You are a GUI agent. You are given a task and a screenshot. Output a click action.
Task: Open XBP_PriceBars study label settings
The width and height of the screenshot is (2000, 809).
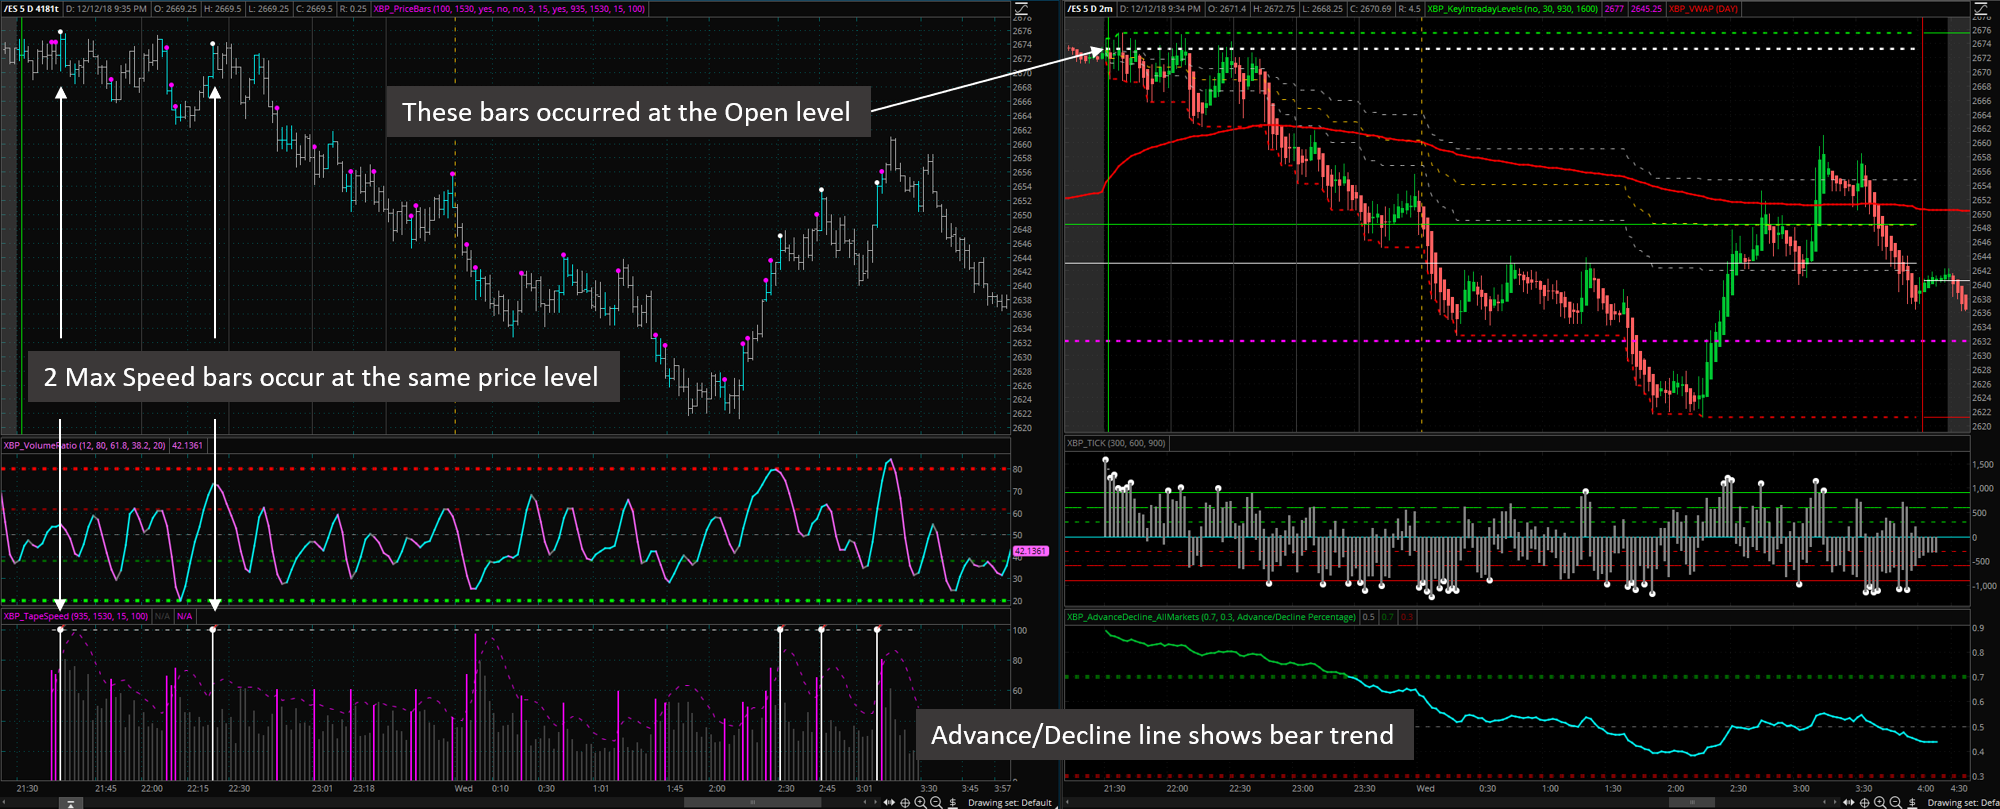[509, 9]
